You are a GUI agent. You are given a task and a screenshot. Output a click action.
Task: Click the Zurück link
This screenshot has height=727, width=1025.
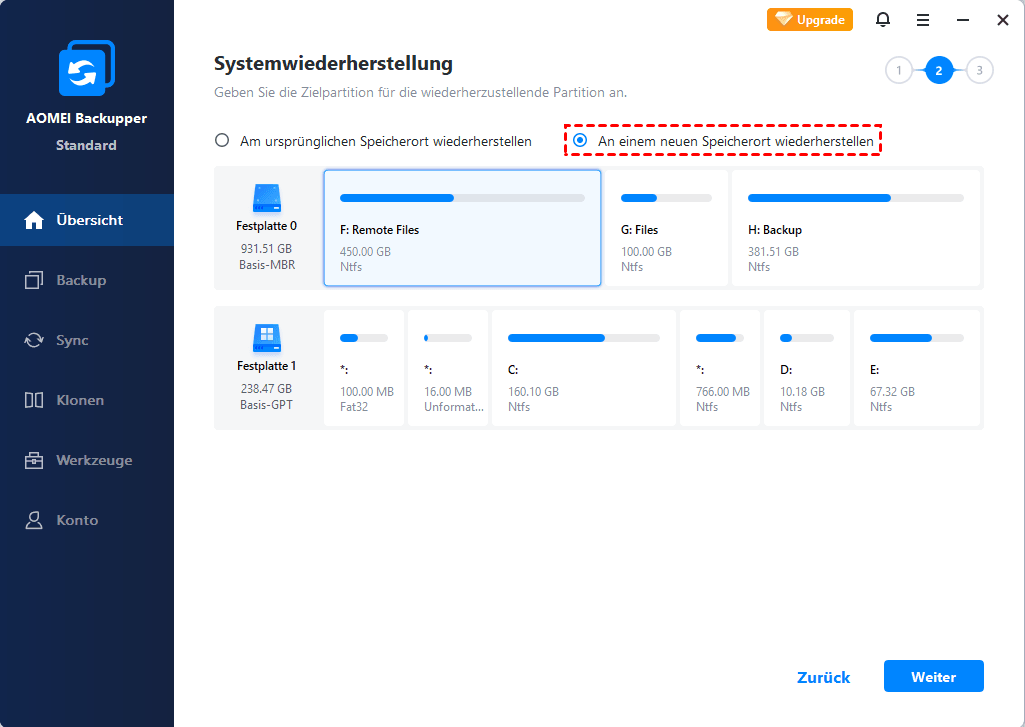[x=824, y=677]
